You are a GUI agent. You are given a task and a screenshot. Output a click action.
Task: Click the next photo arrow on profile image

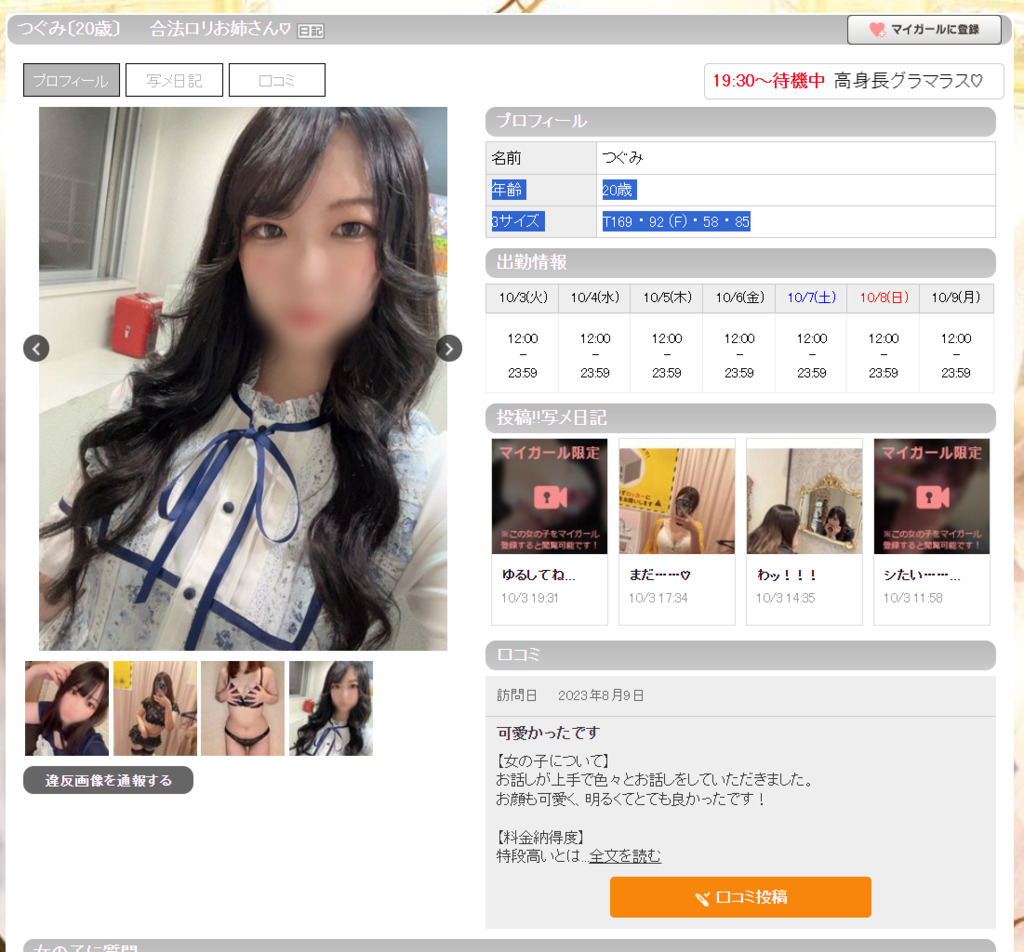(x=448, y=348)
